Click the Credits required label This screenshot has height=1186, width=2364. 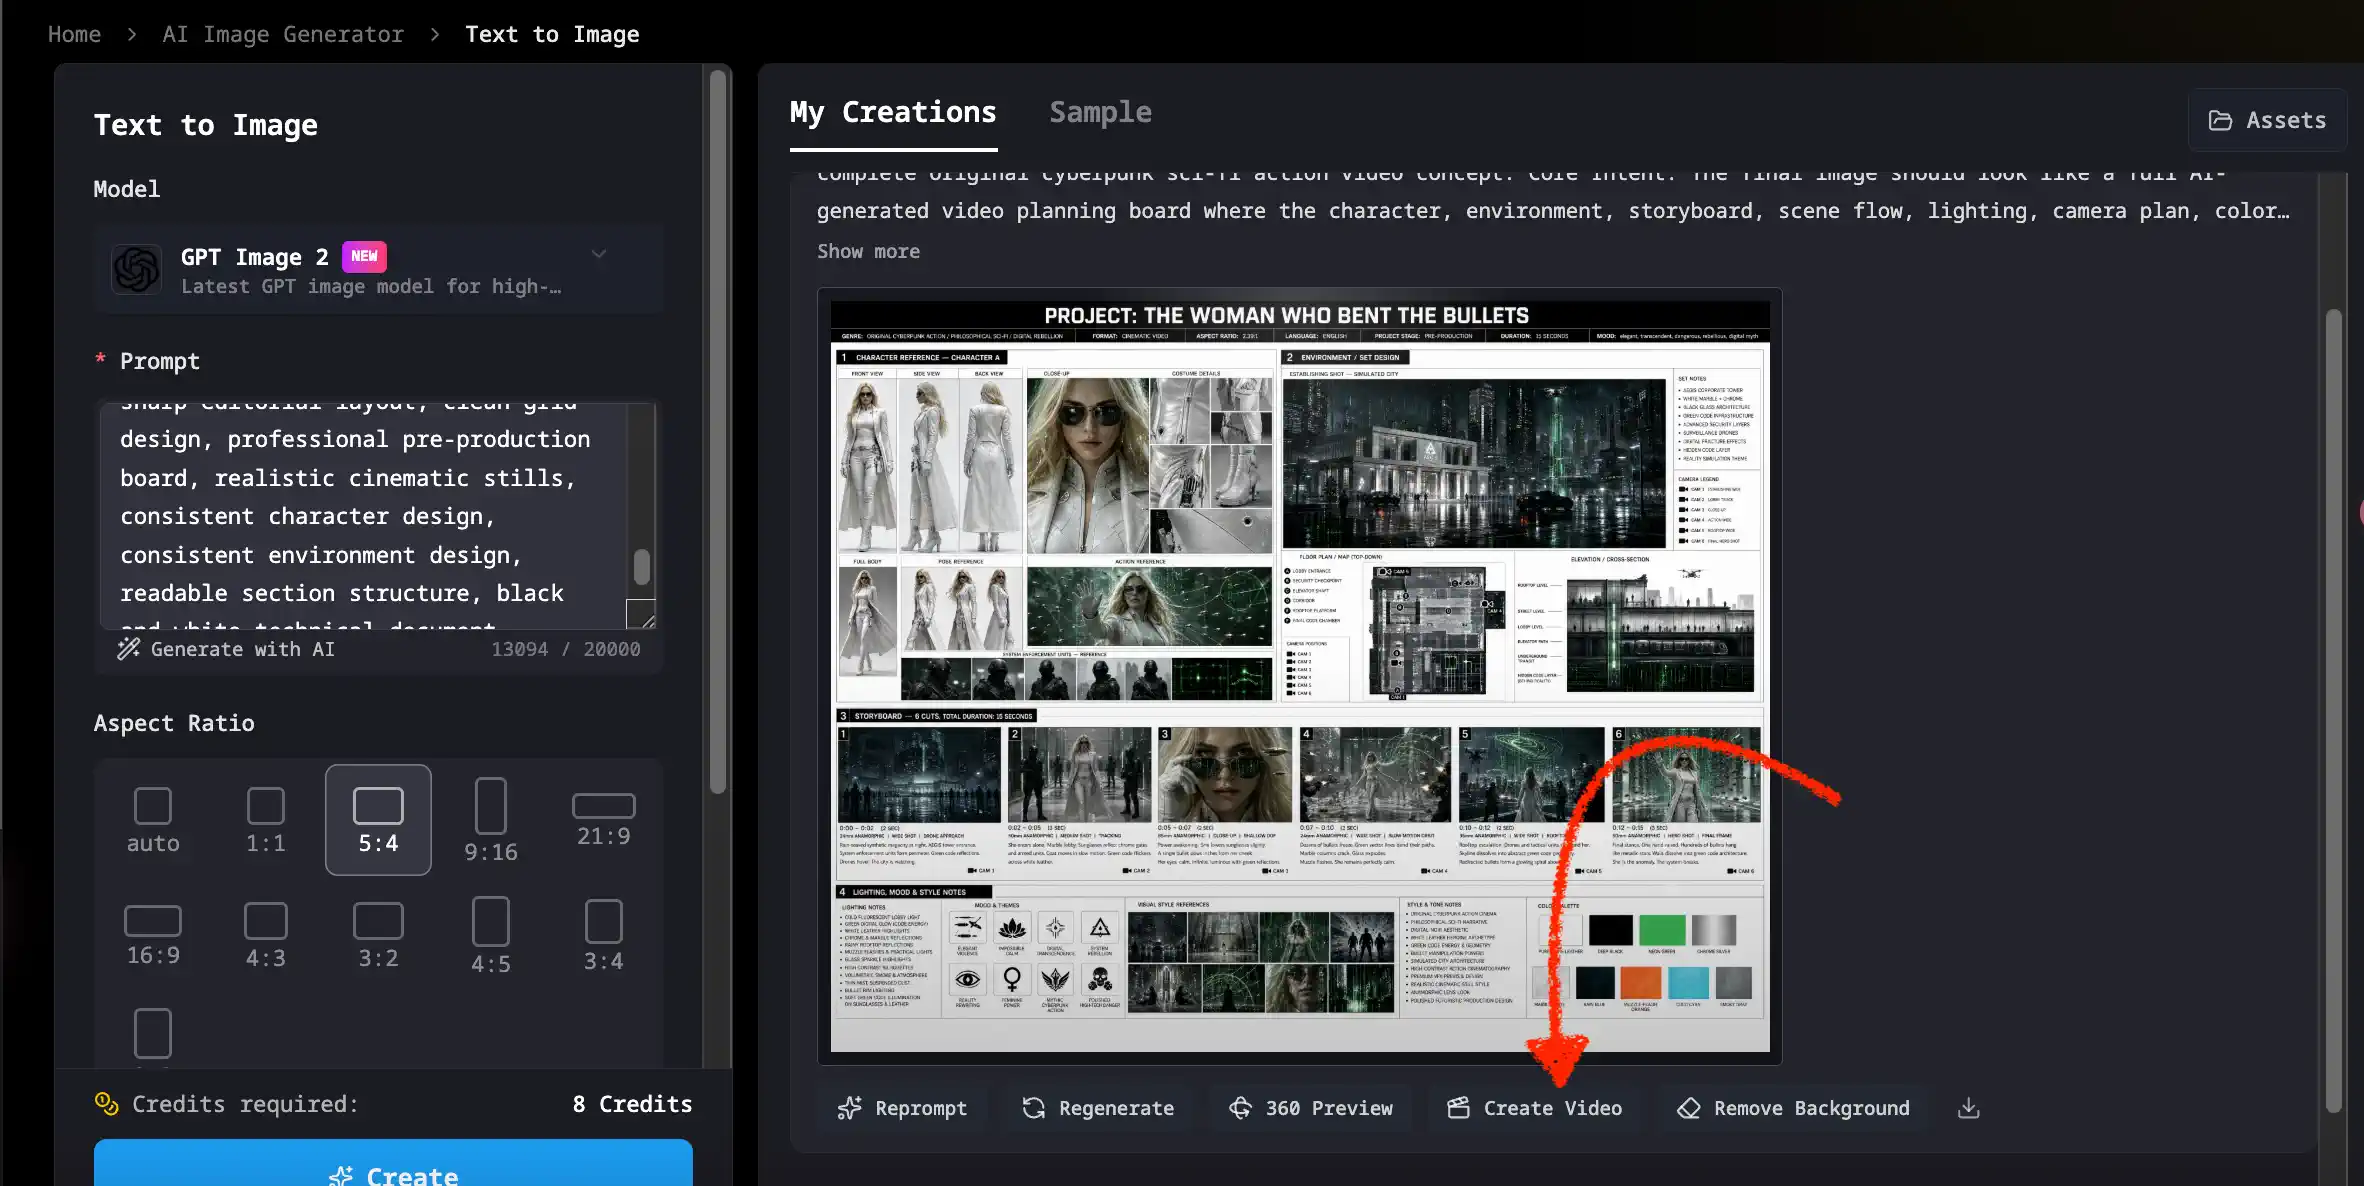tap(245, 1104)
